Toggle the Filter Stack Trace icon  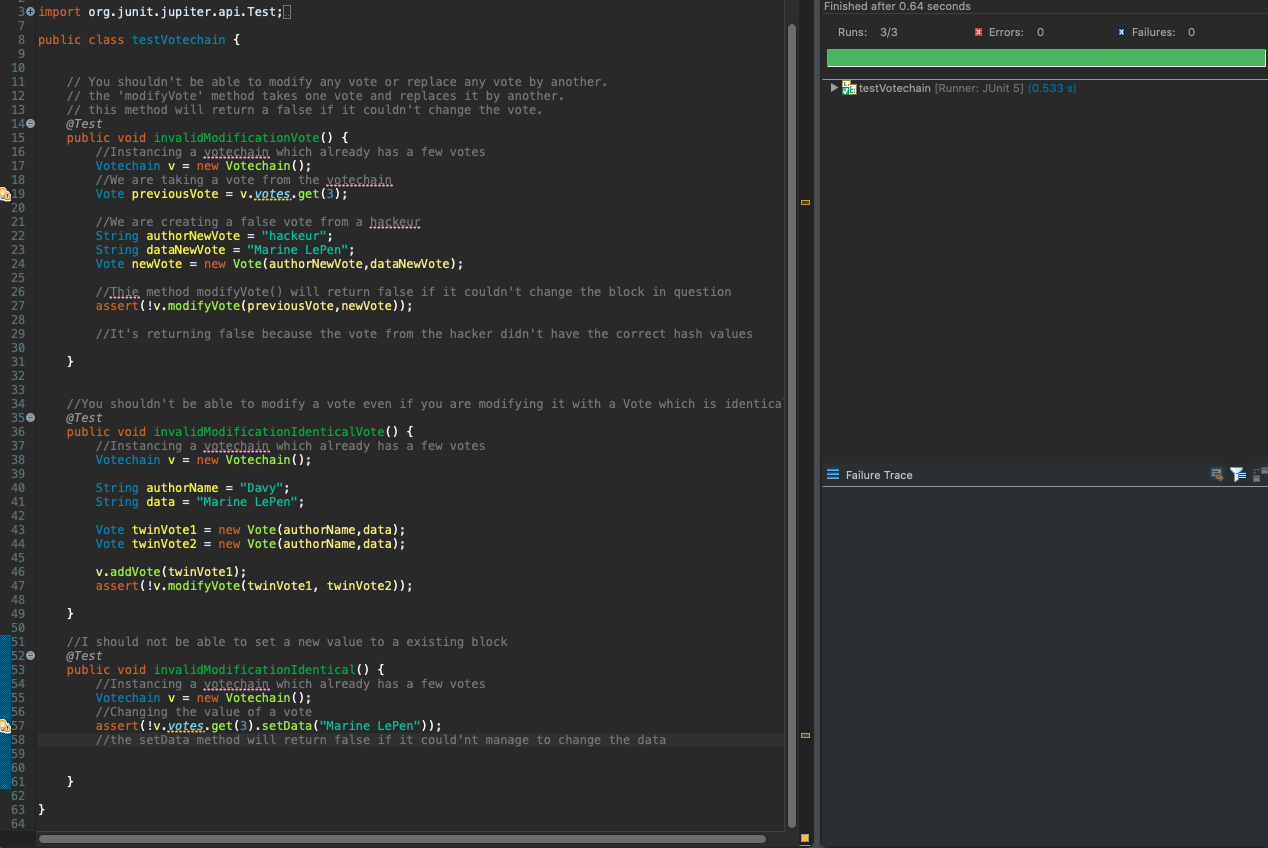click(x=1237, y=475)
